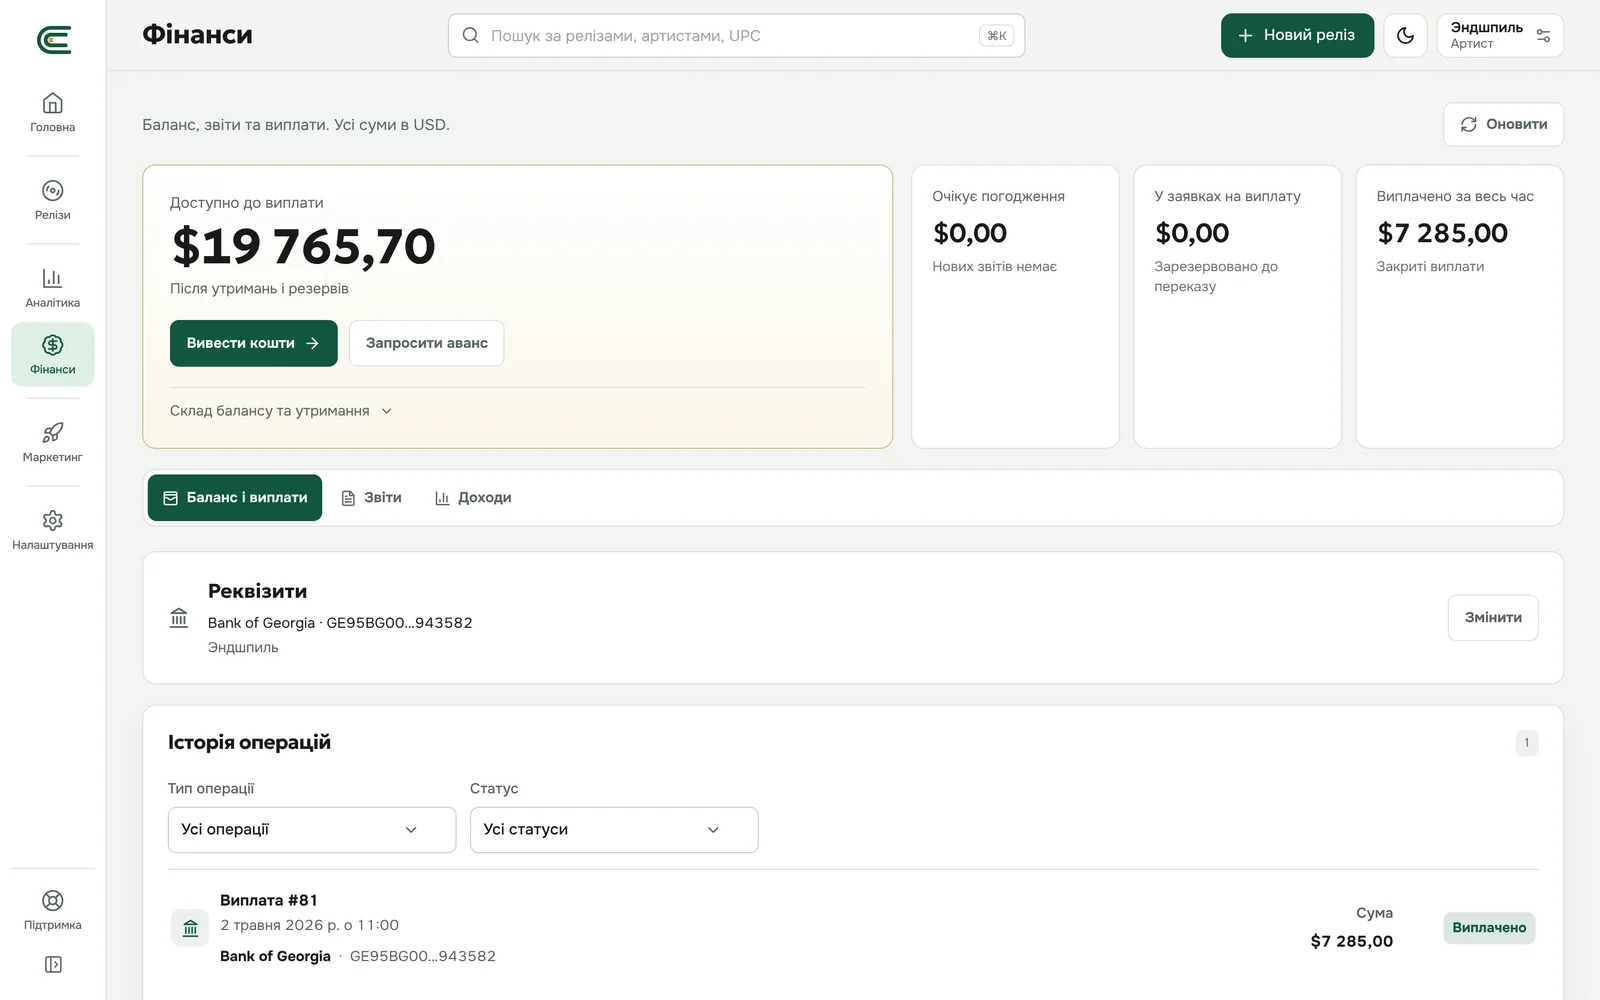Open Статус filter dropdown
The width and height of the screenshot is (1600, 1000).
(x=614, y=830)
